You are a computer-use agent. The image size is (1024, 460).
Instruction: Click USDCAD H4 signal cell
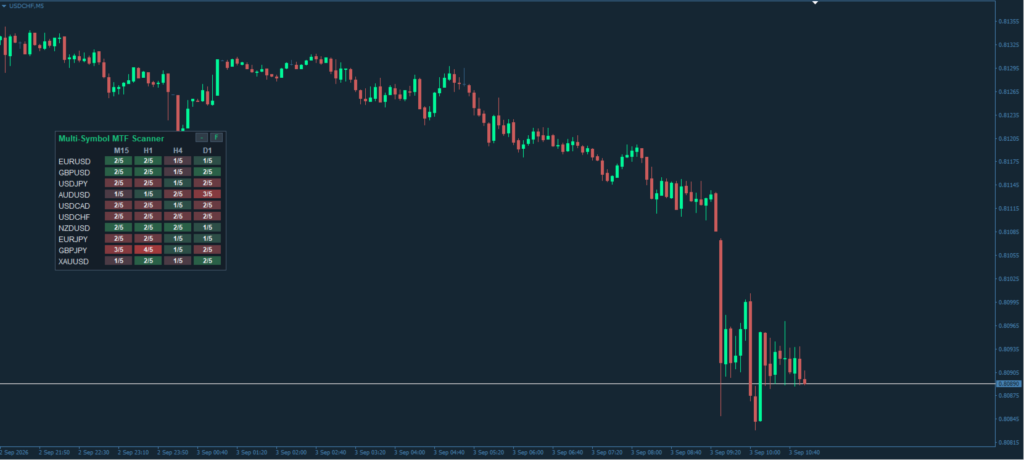178,205
